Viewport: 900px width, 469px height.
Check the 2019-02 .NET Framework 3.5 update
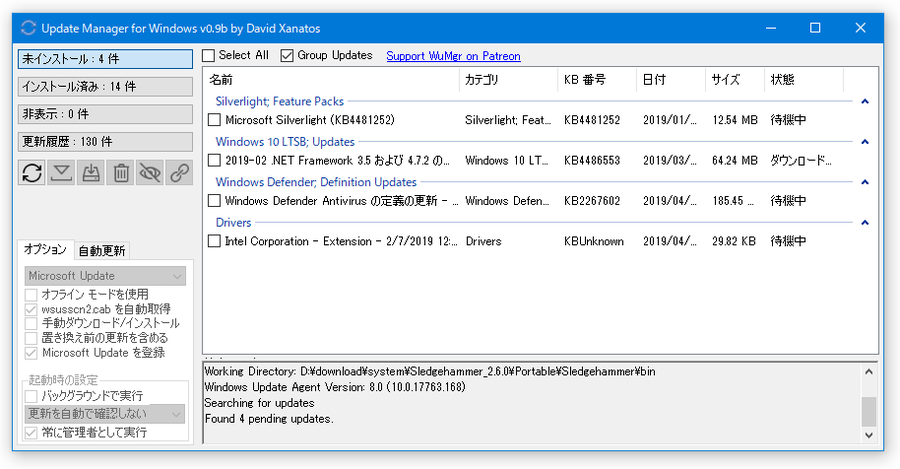click(214, 160)
